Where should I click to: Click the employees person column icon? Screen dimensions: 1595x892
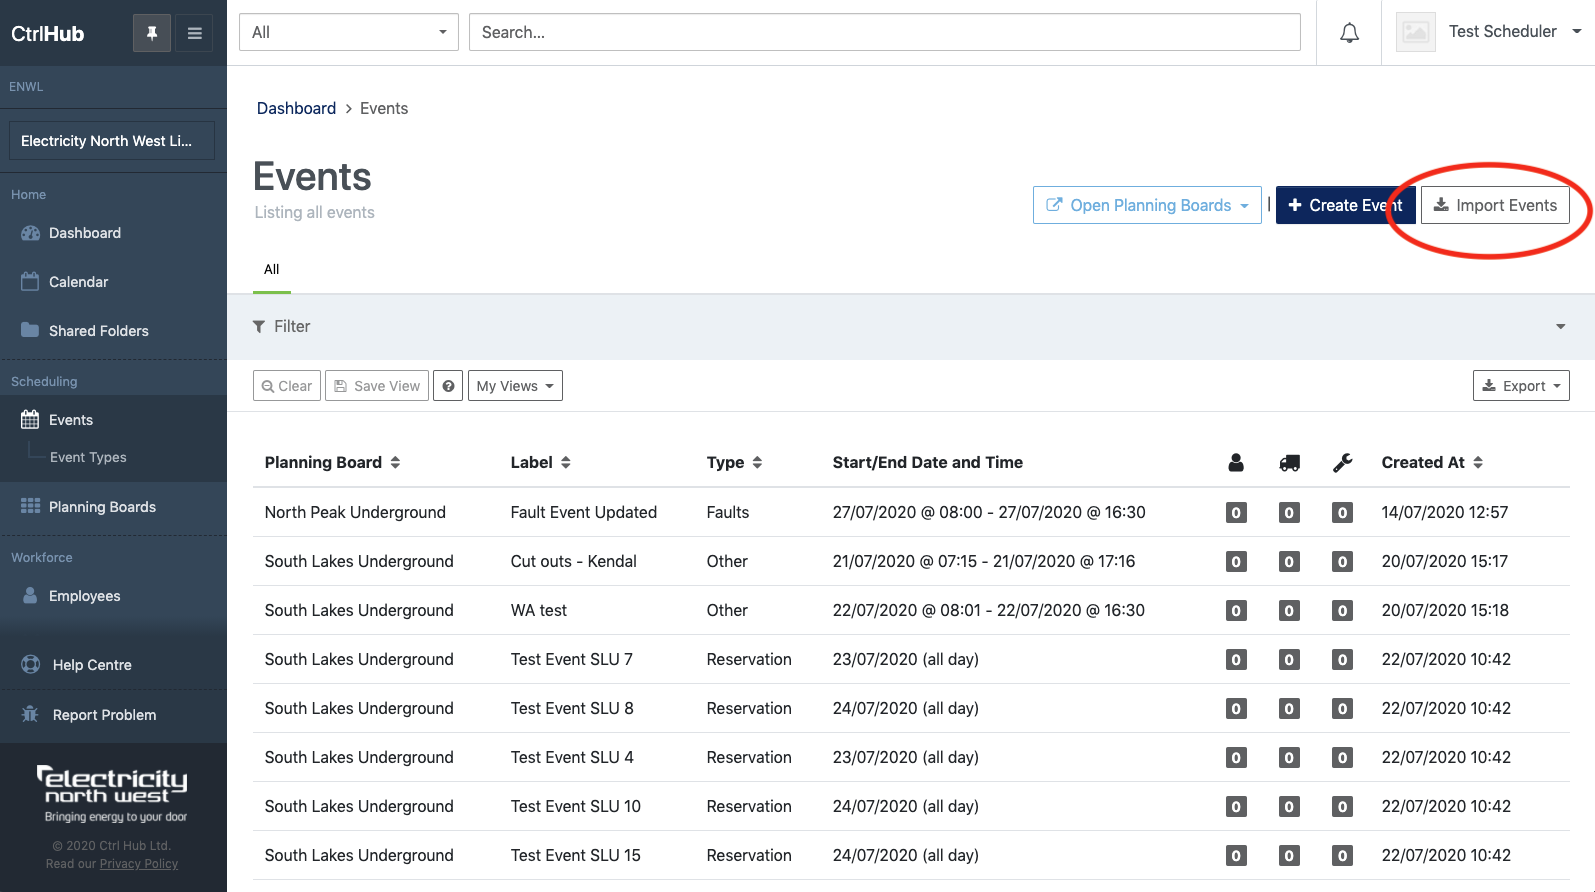pyautogui.click(x=1236, y=462)
